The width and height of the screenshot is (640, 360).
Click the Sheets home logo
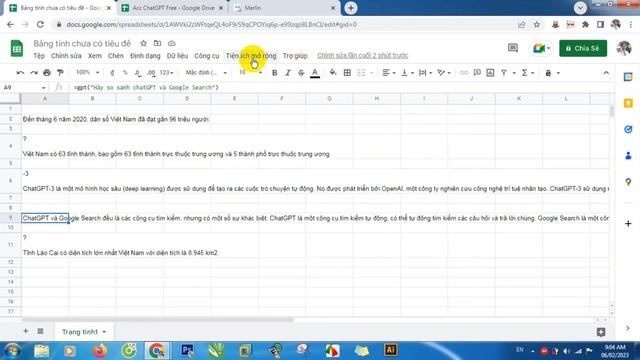[17, 49]
